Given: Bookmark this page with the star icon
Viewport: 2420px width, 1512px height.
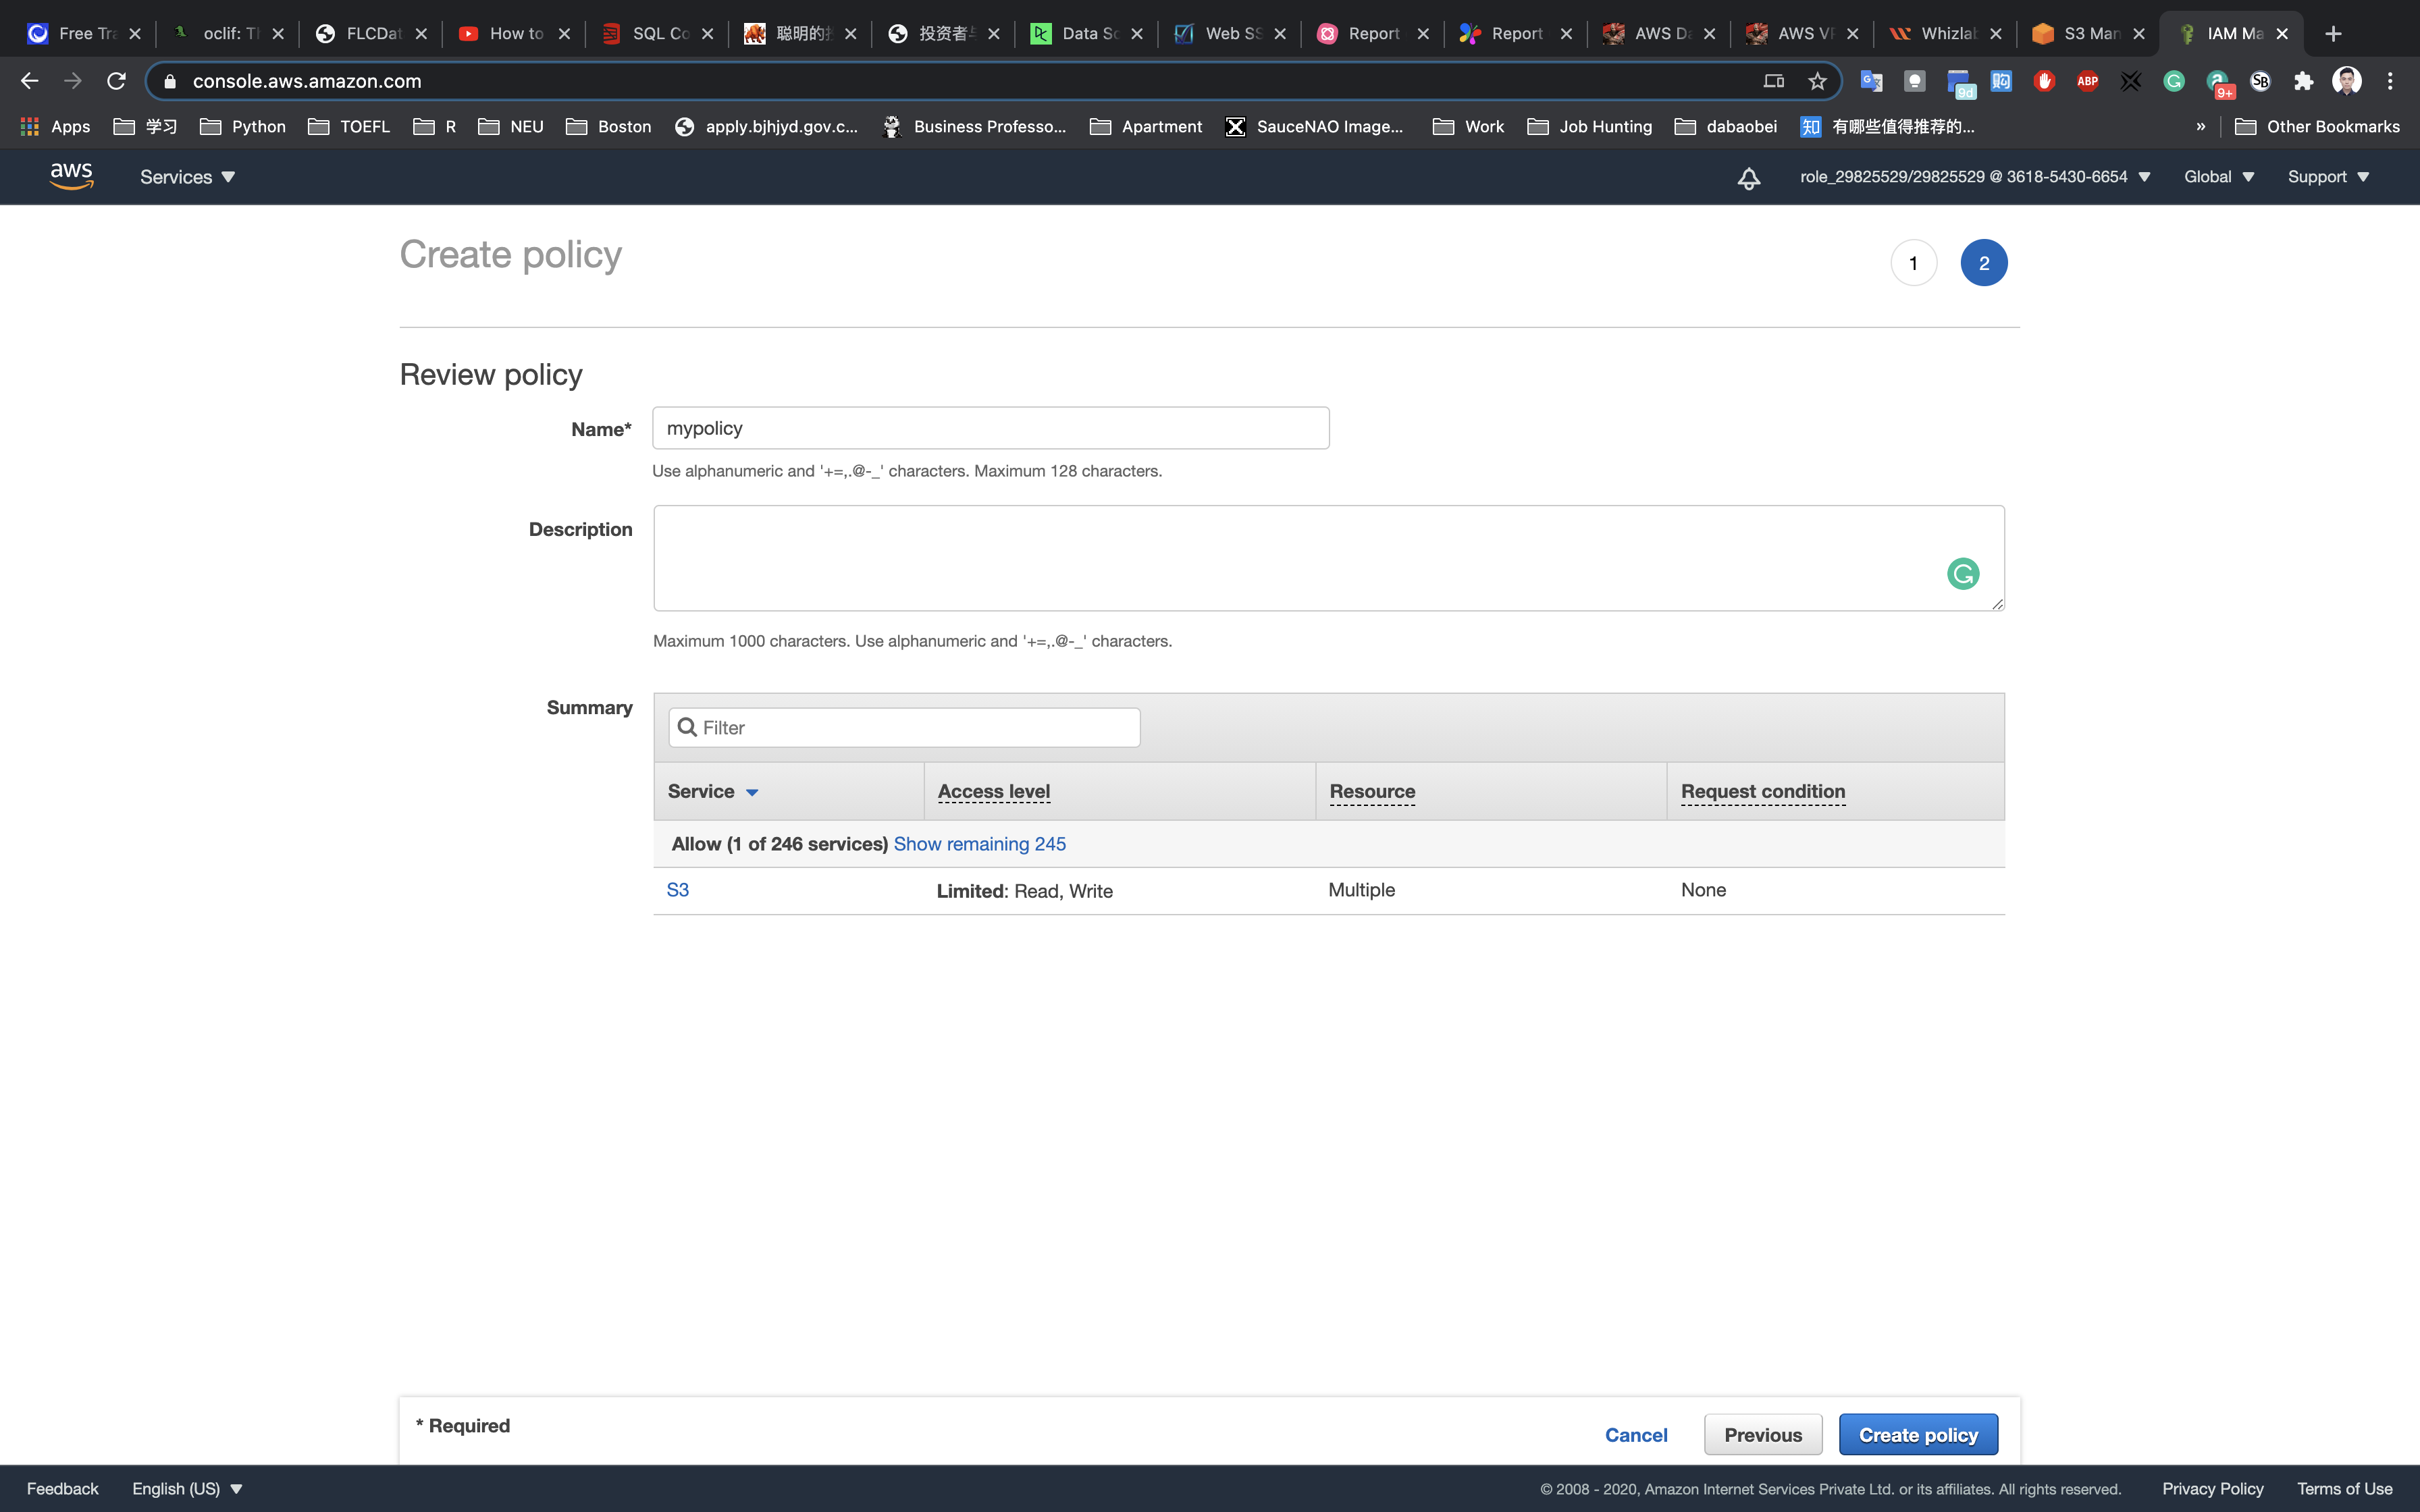Looking at the screenshot, I should click(x=1817, y=81).
